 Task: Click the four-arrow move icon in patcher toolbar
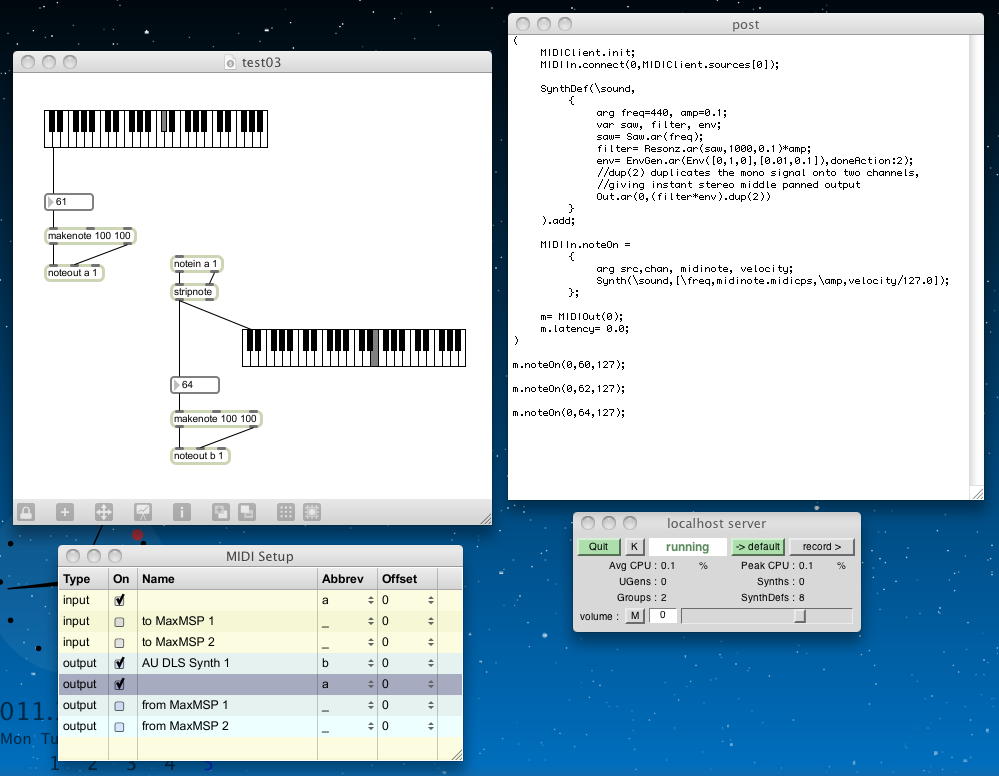[x=103, y=512]
